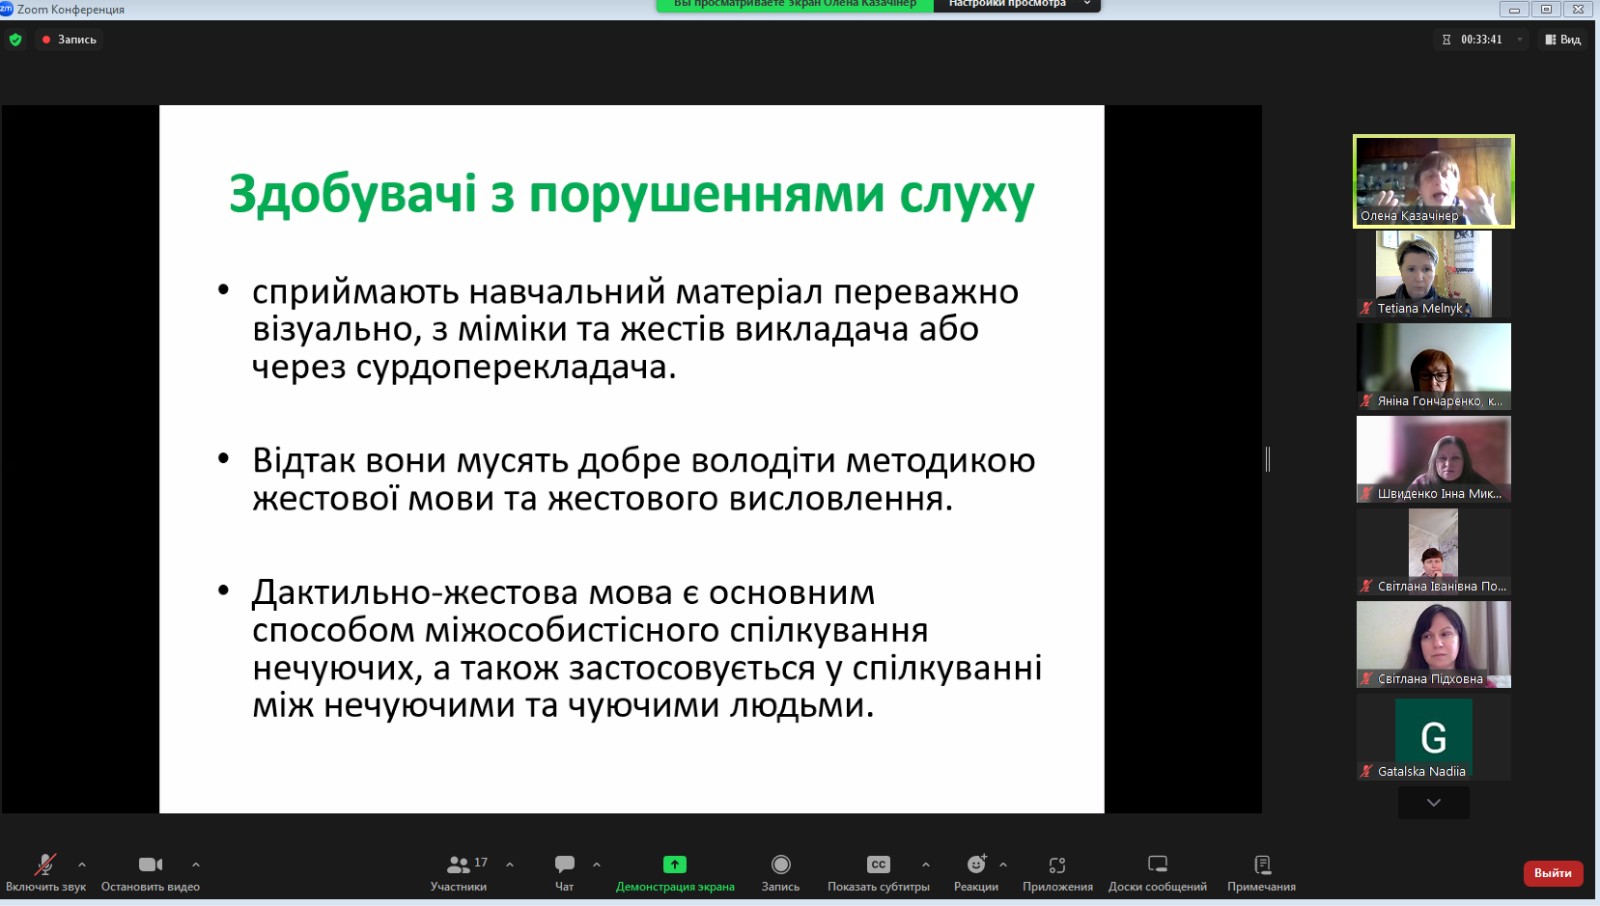Open the Participants panel icon
The width and height of the screenshot is (1600, 906).
tap(459, 865)
